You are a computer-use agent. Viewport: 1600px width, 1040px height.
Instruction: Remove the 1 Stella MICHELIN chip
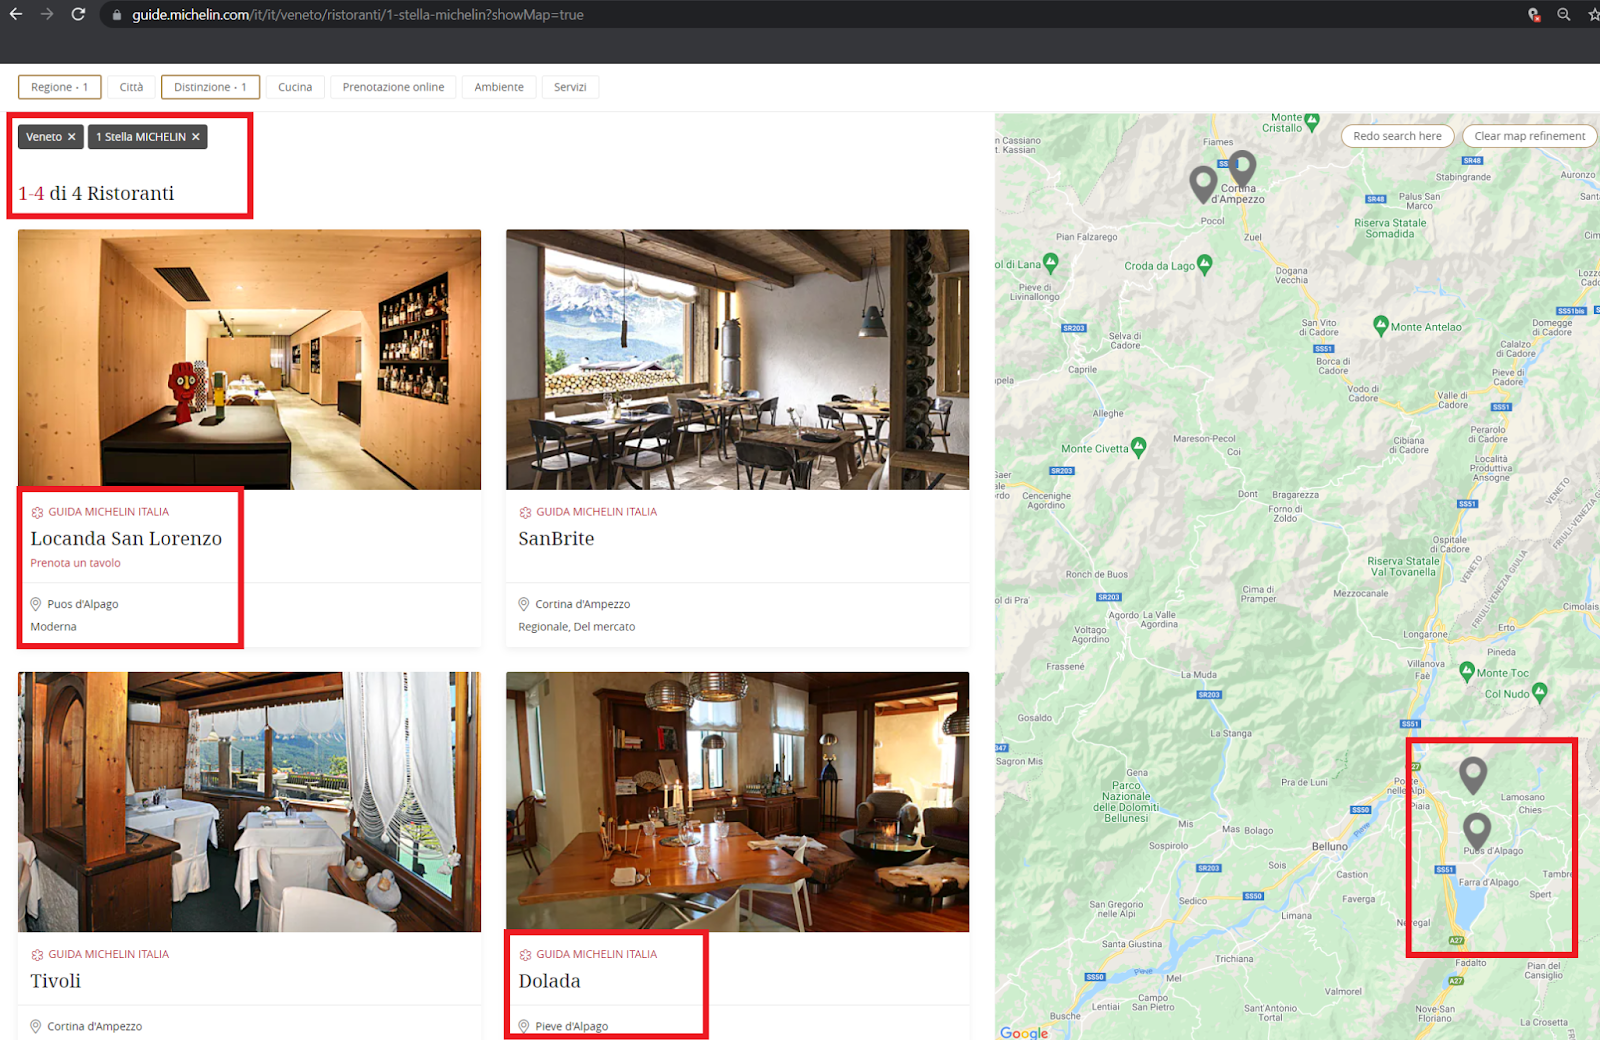click(x=196, y=137)
